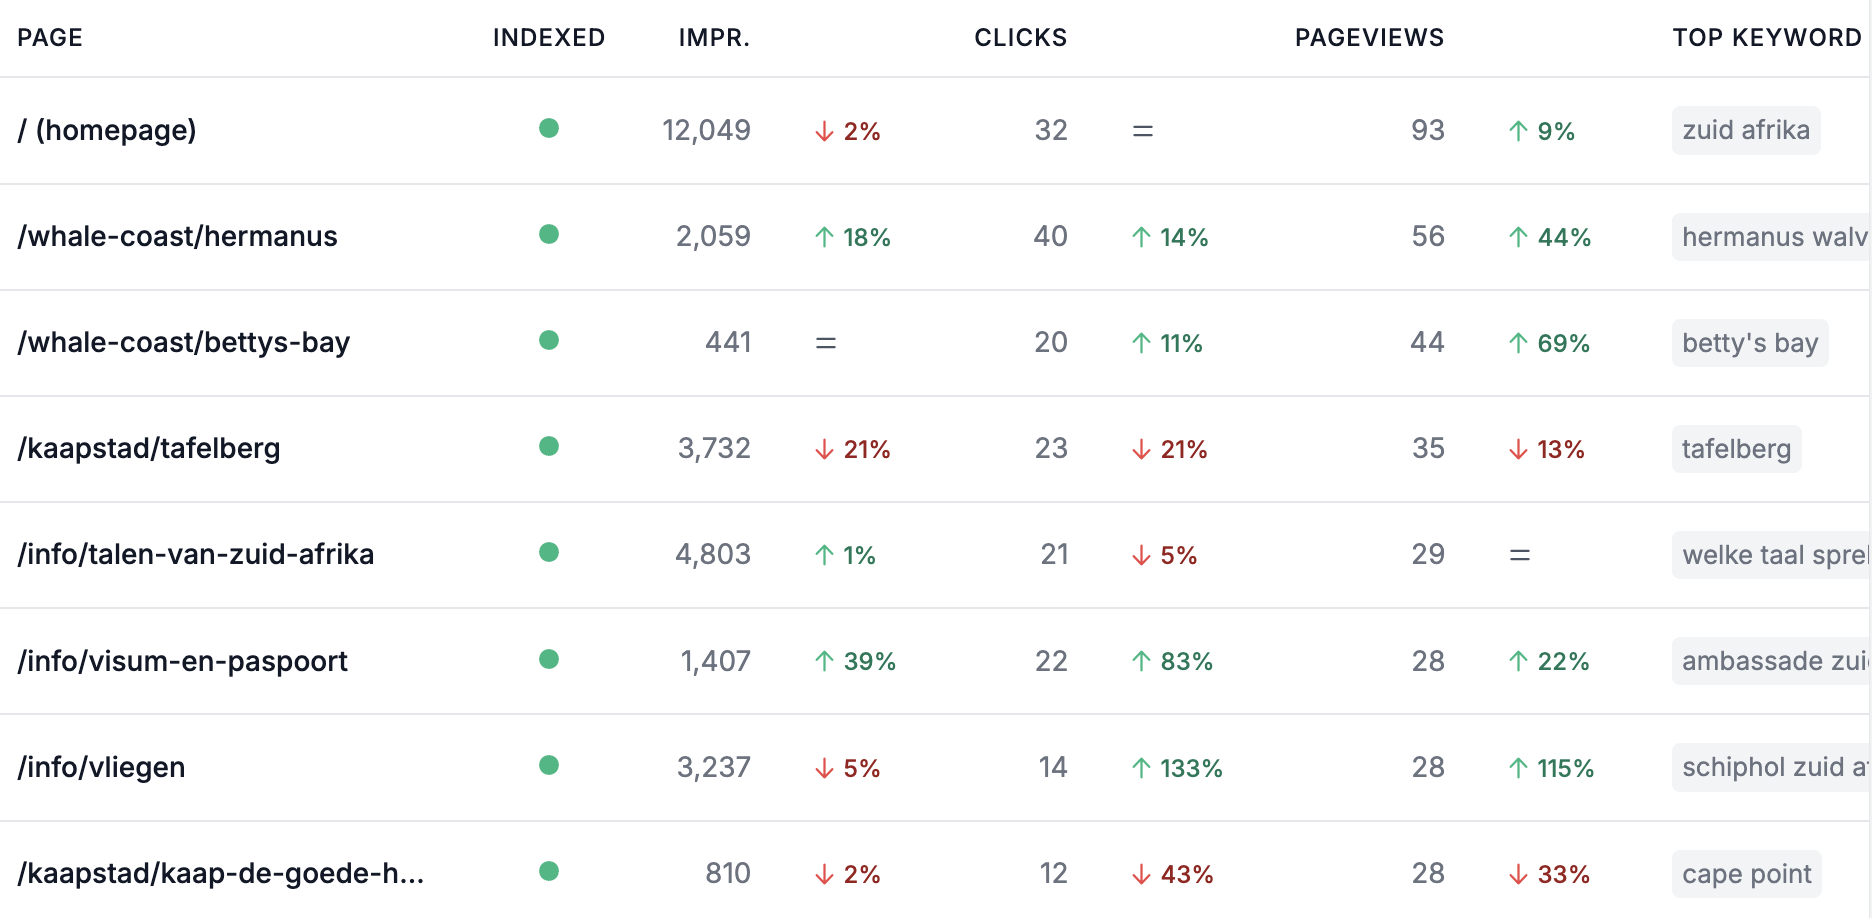Select the 'tafelberg' keyword tag

(x=1736, y=449)
